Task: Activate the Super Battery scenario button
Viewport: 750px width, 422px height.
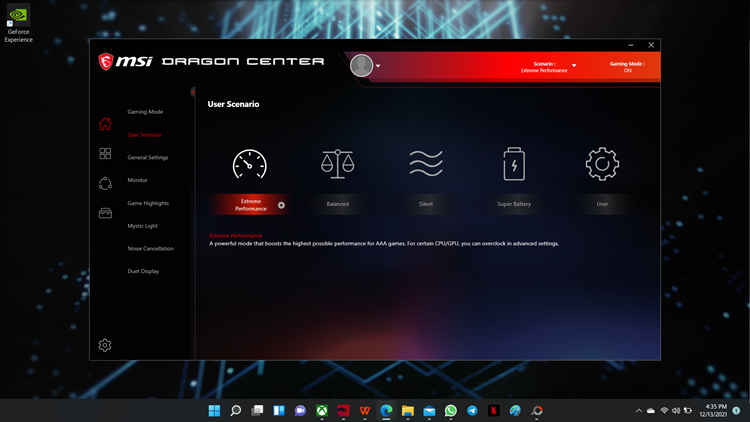Action: tap(514, 204)
